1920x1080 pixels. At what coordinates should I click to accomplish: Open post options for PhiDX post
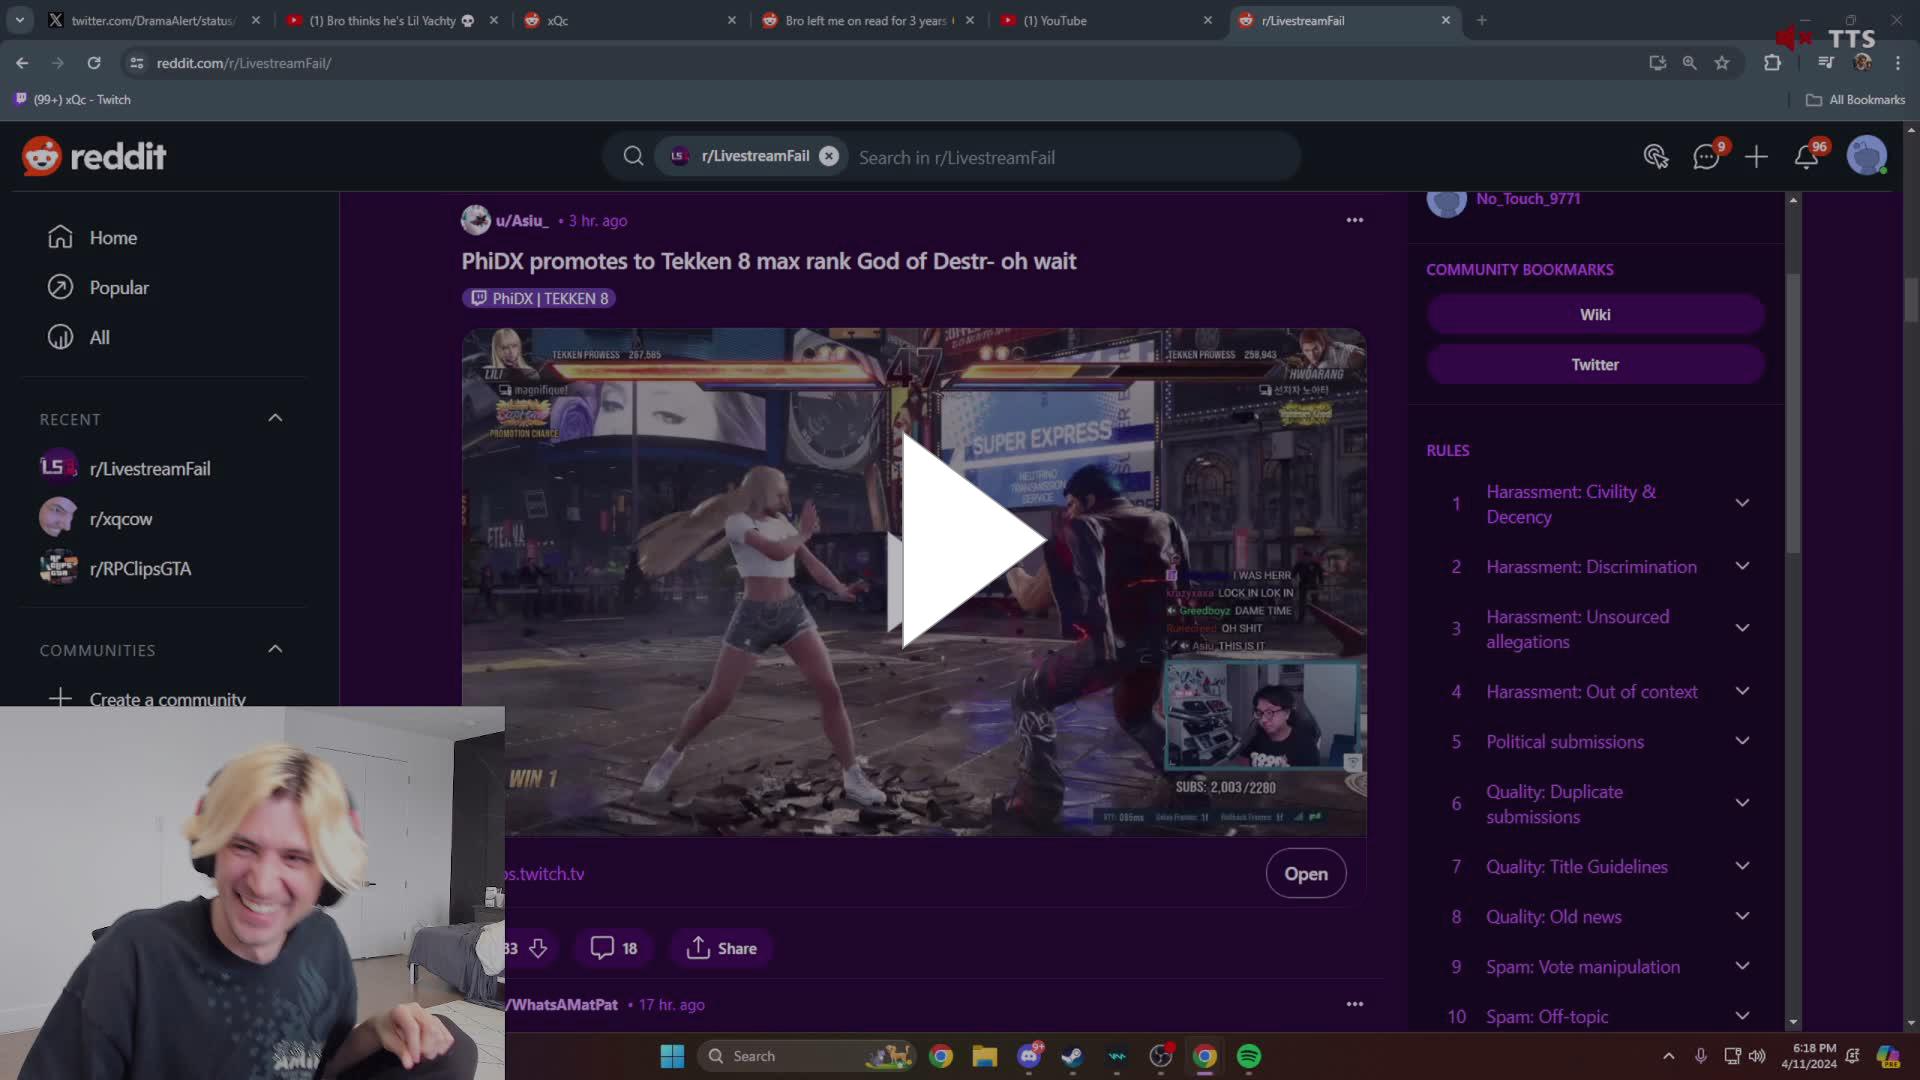pyautogui.click(x=1354, y=220)
